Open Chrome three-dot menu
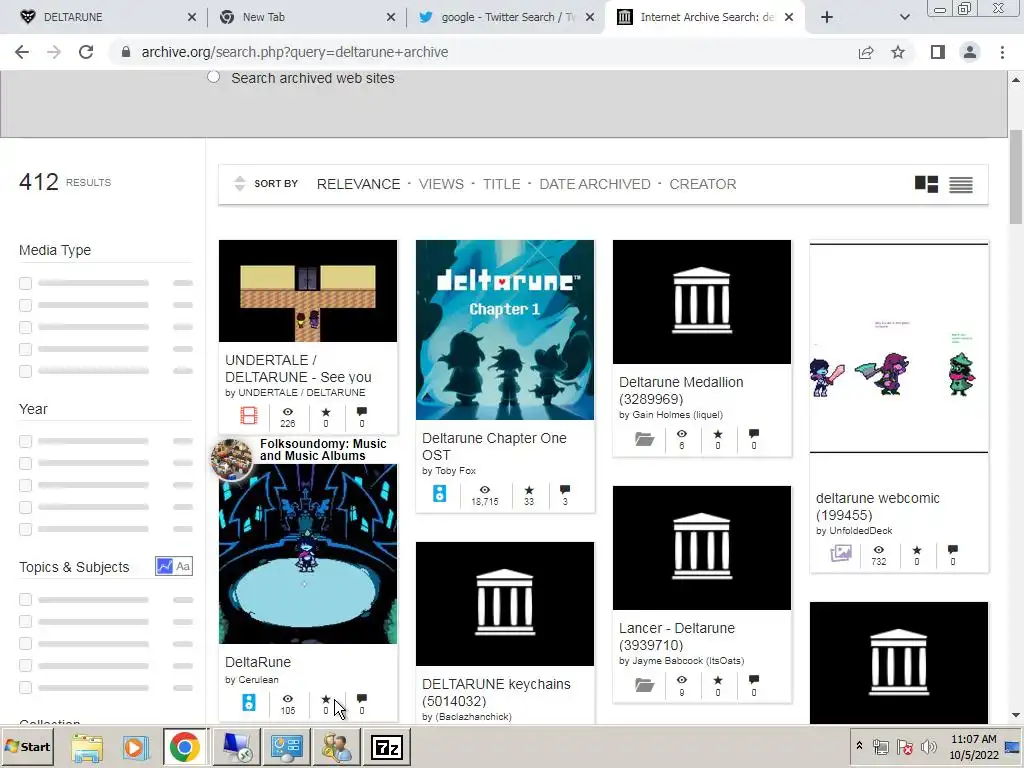This screenshot has height=768, width=1024. 1002,52
